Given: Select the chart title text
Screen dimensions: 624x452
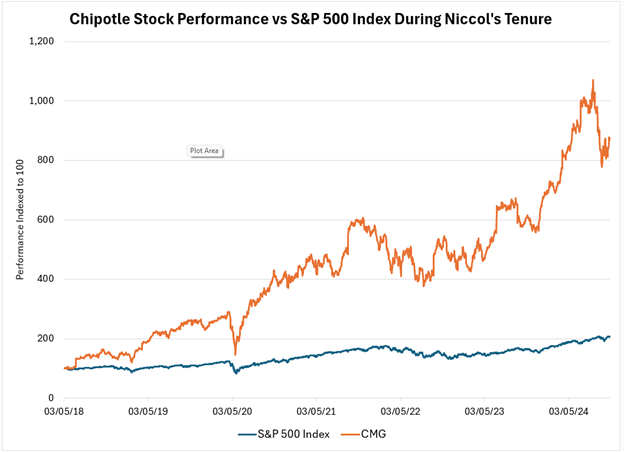Looking at the screenshot, I should pos(312,18).
